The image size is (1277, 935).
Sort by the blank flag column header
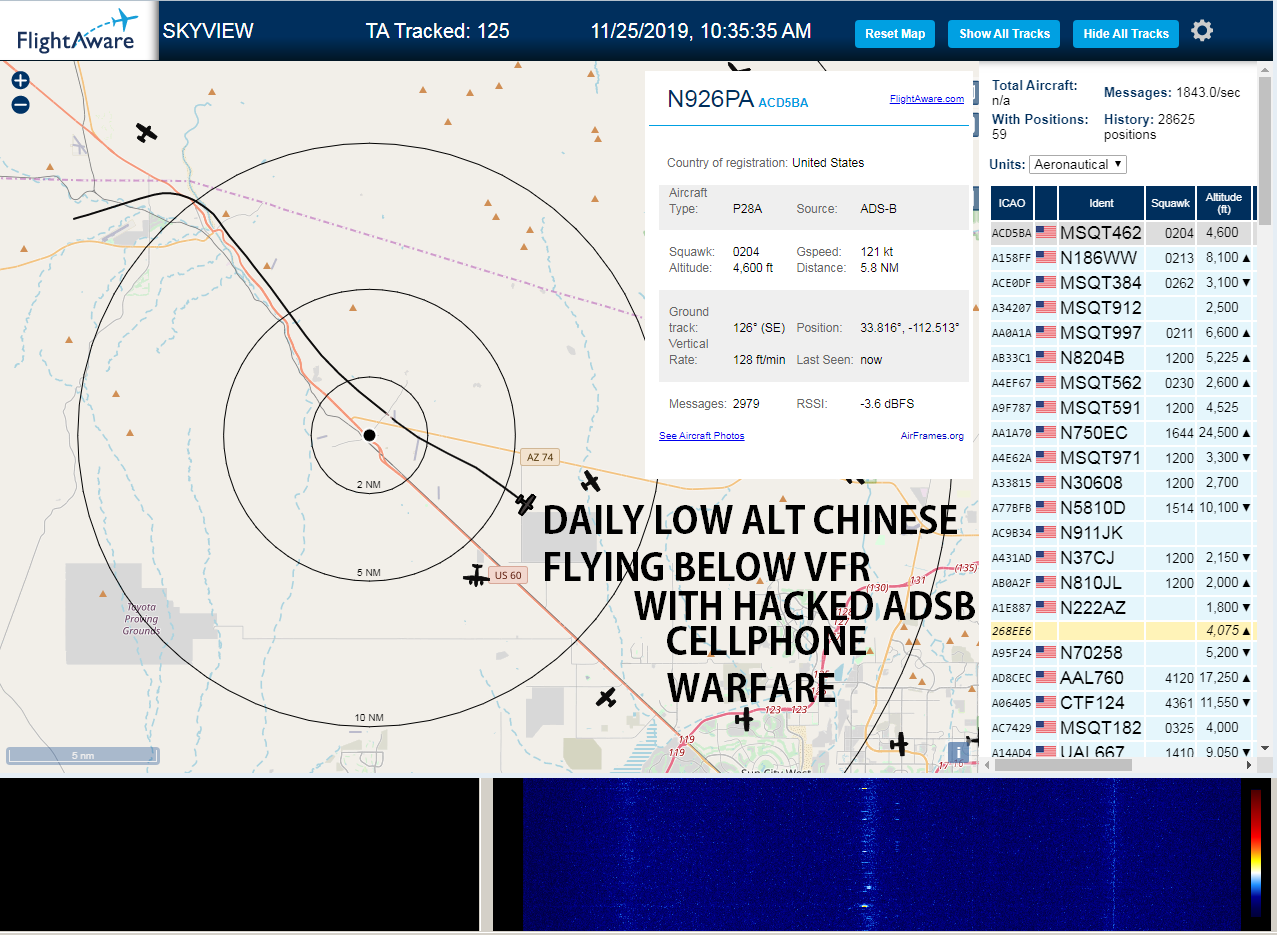point(1046,203)
